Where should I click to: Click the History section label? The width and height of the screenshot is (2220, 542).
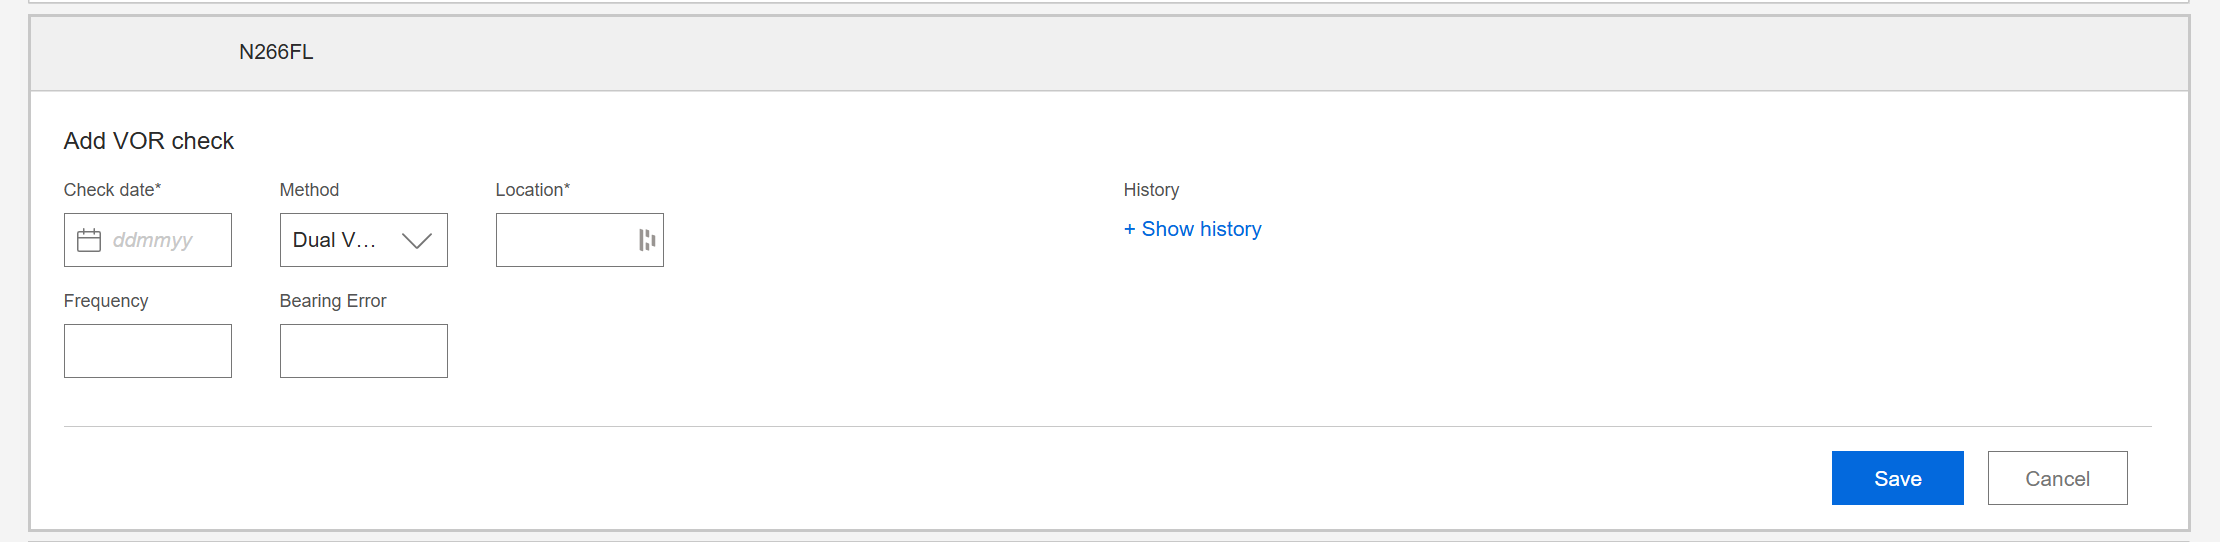[x=1151, y=190]
